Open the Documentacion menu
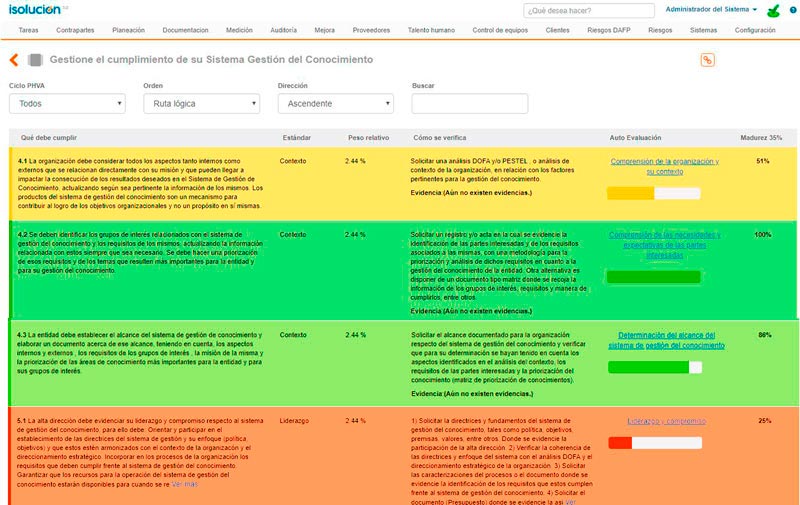 (x=185, y=30)
